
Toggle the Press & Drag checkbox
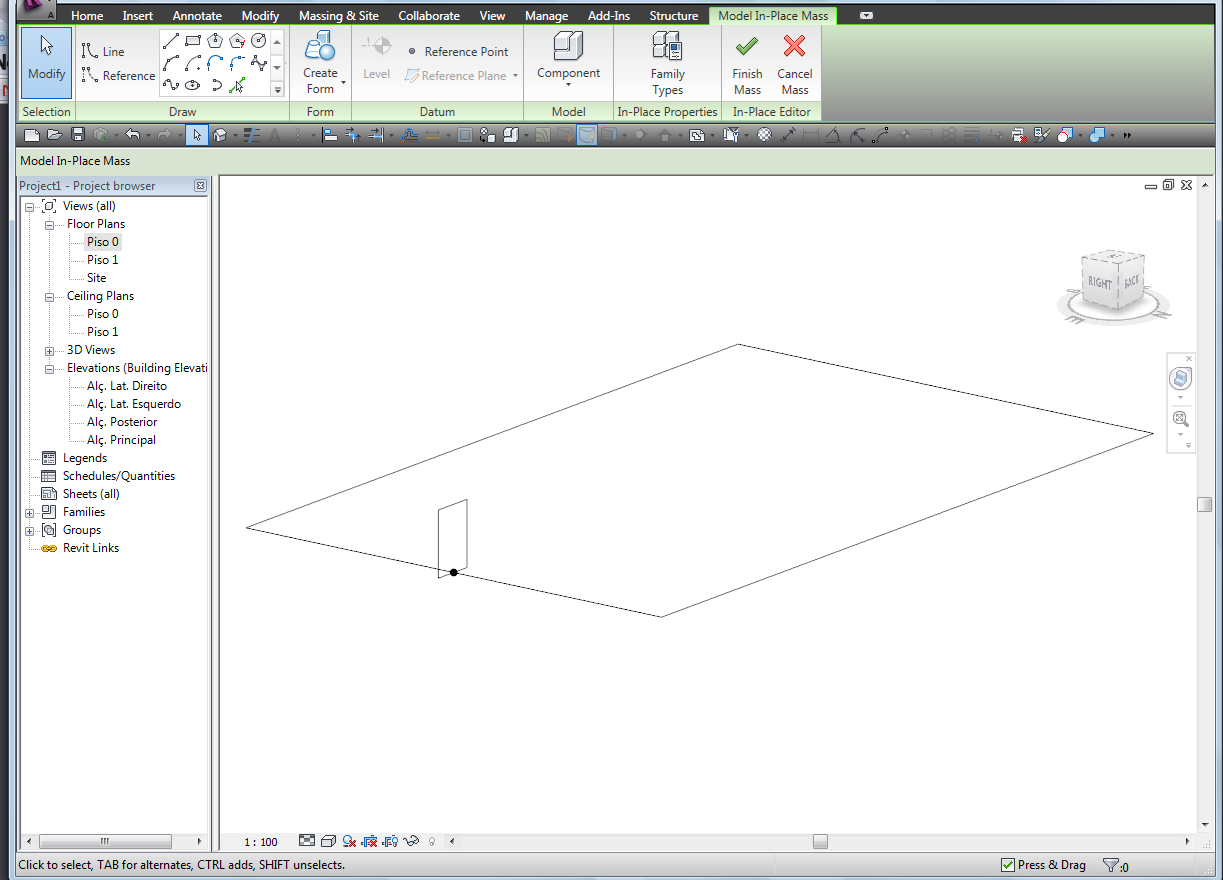pyautogui.click(x=1008, y=865)
